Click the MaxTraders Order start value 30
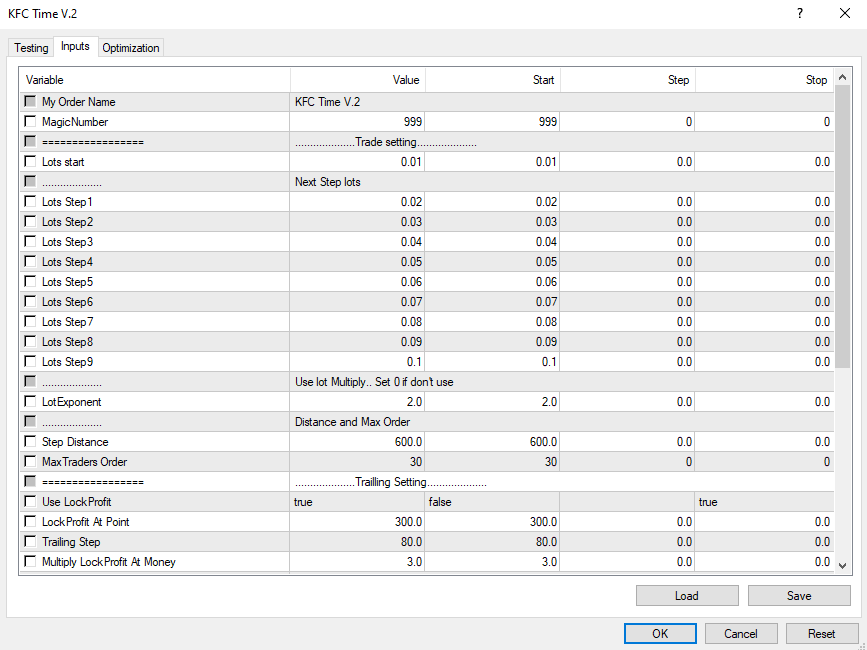867x650 pixels. (492, 462)
